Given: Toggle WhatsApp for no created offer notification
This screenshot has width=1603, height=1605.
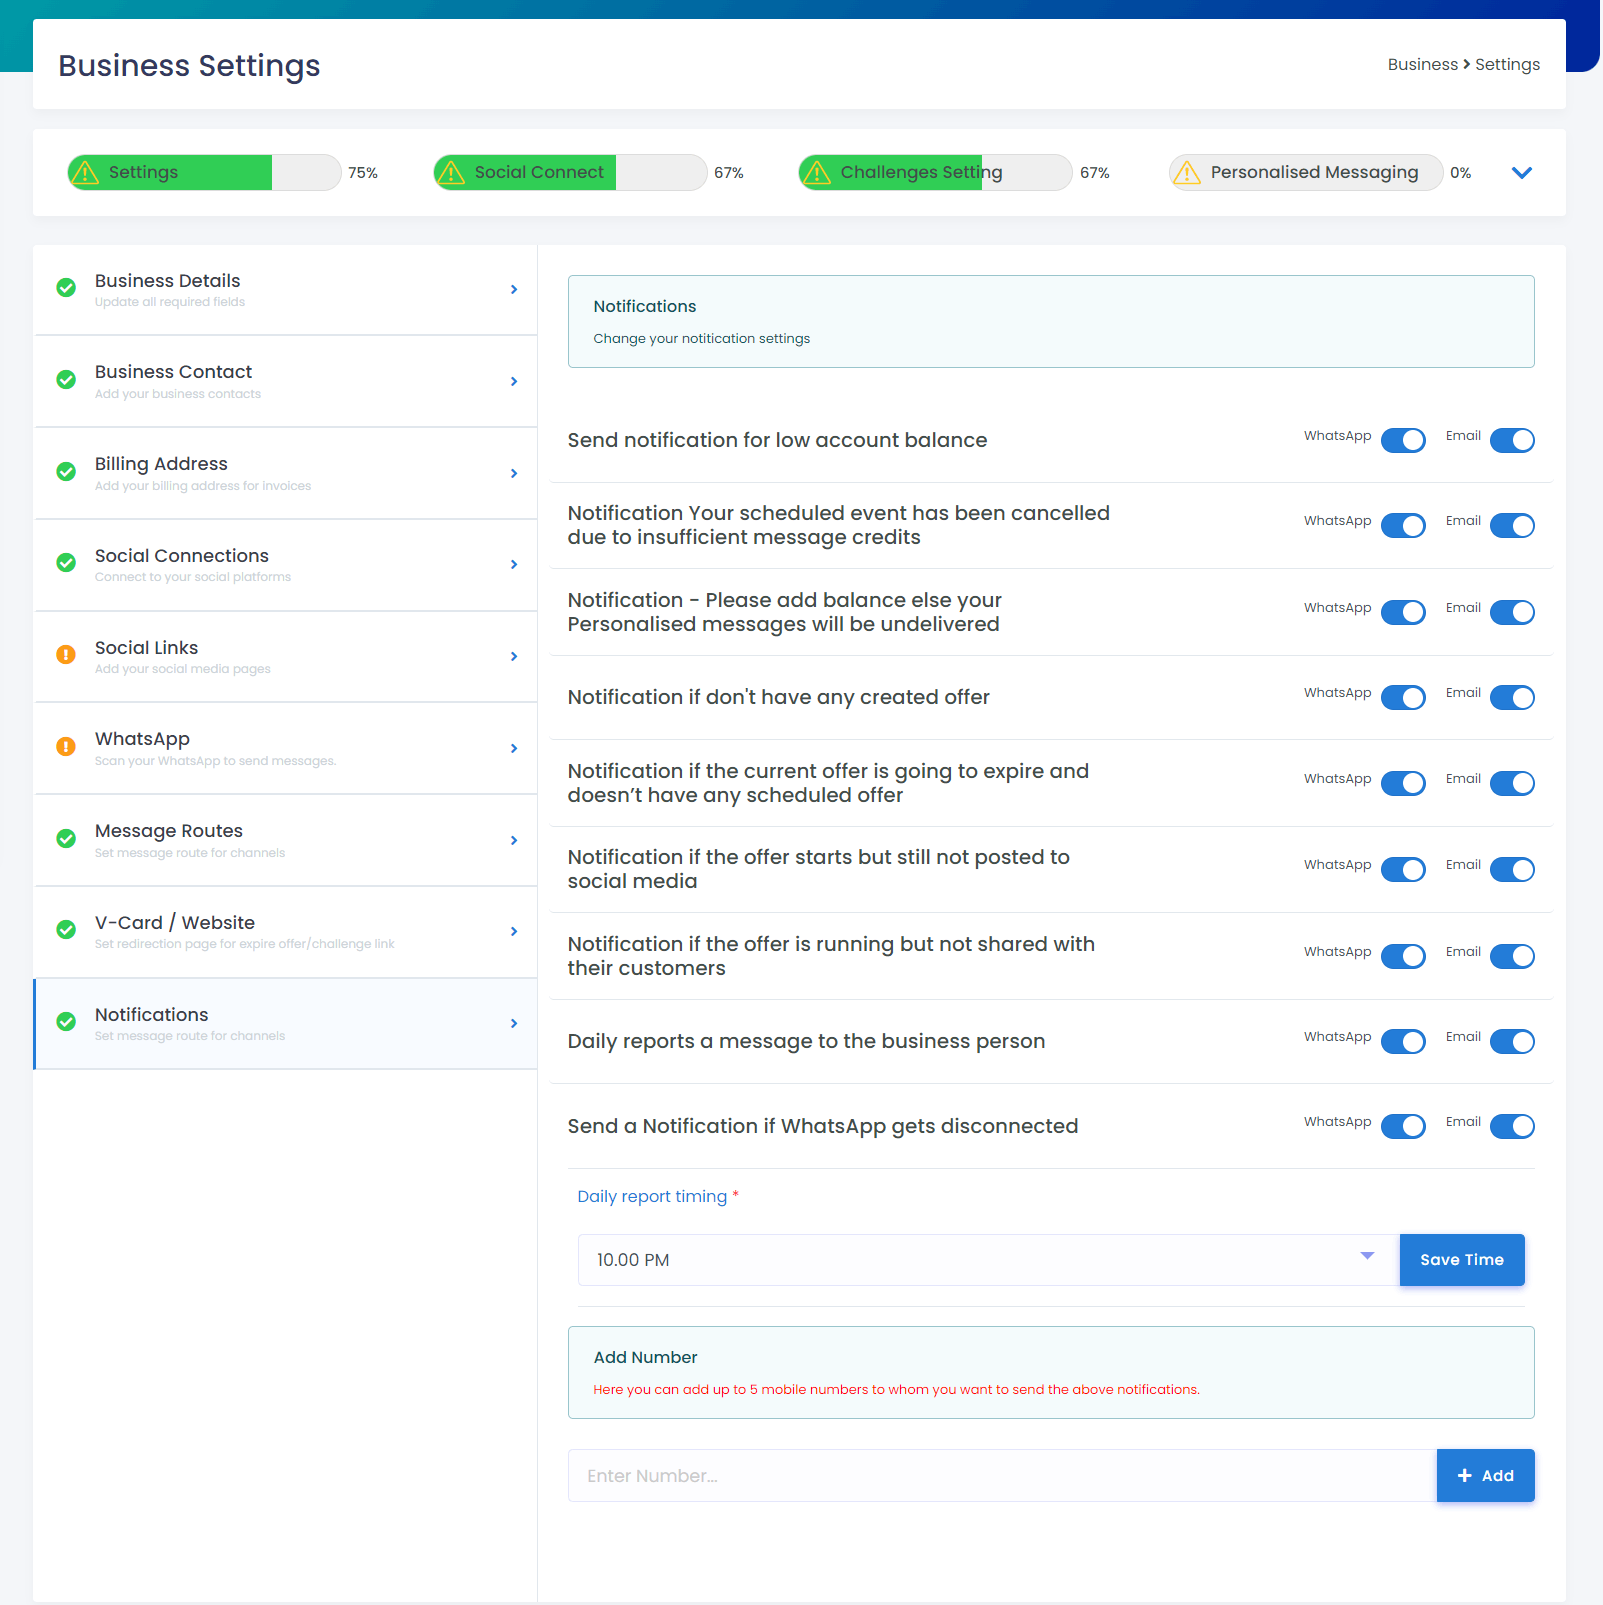Looking at the screenshot, I should tap(1403, 697).
